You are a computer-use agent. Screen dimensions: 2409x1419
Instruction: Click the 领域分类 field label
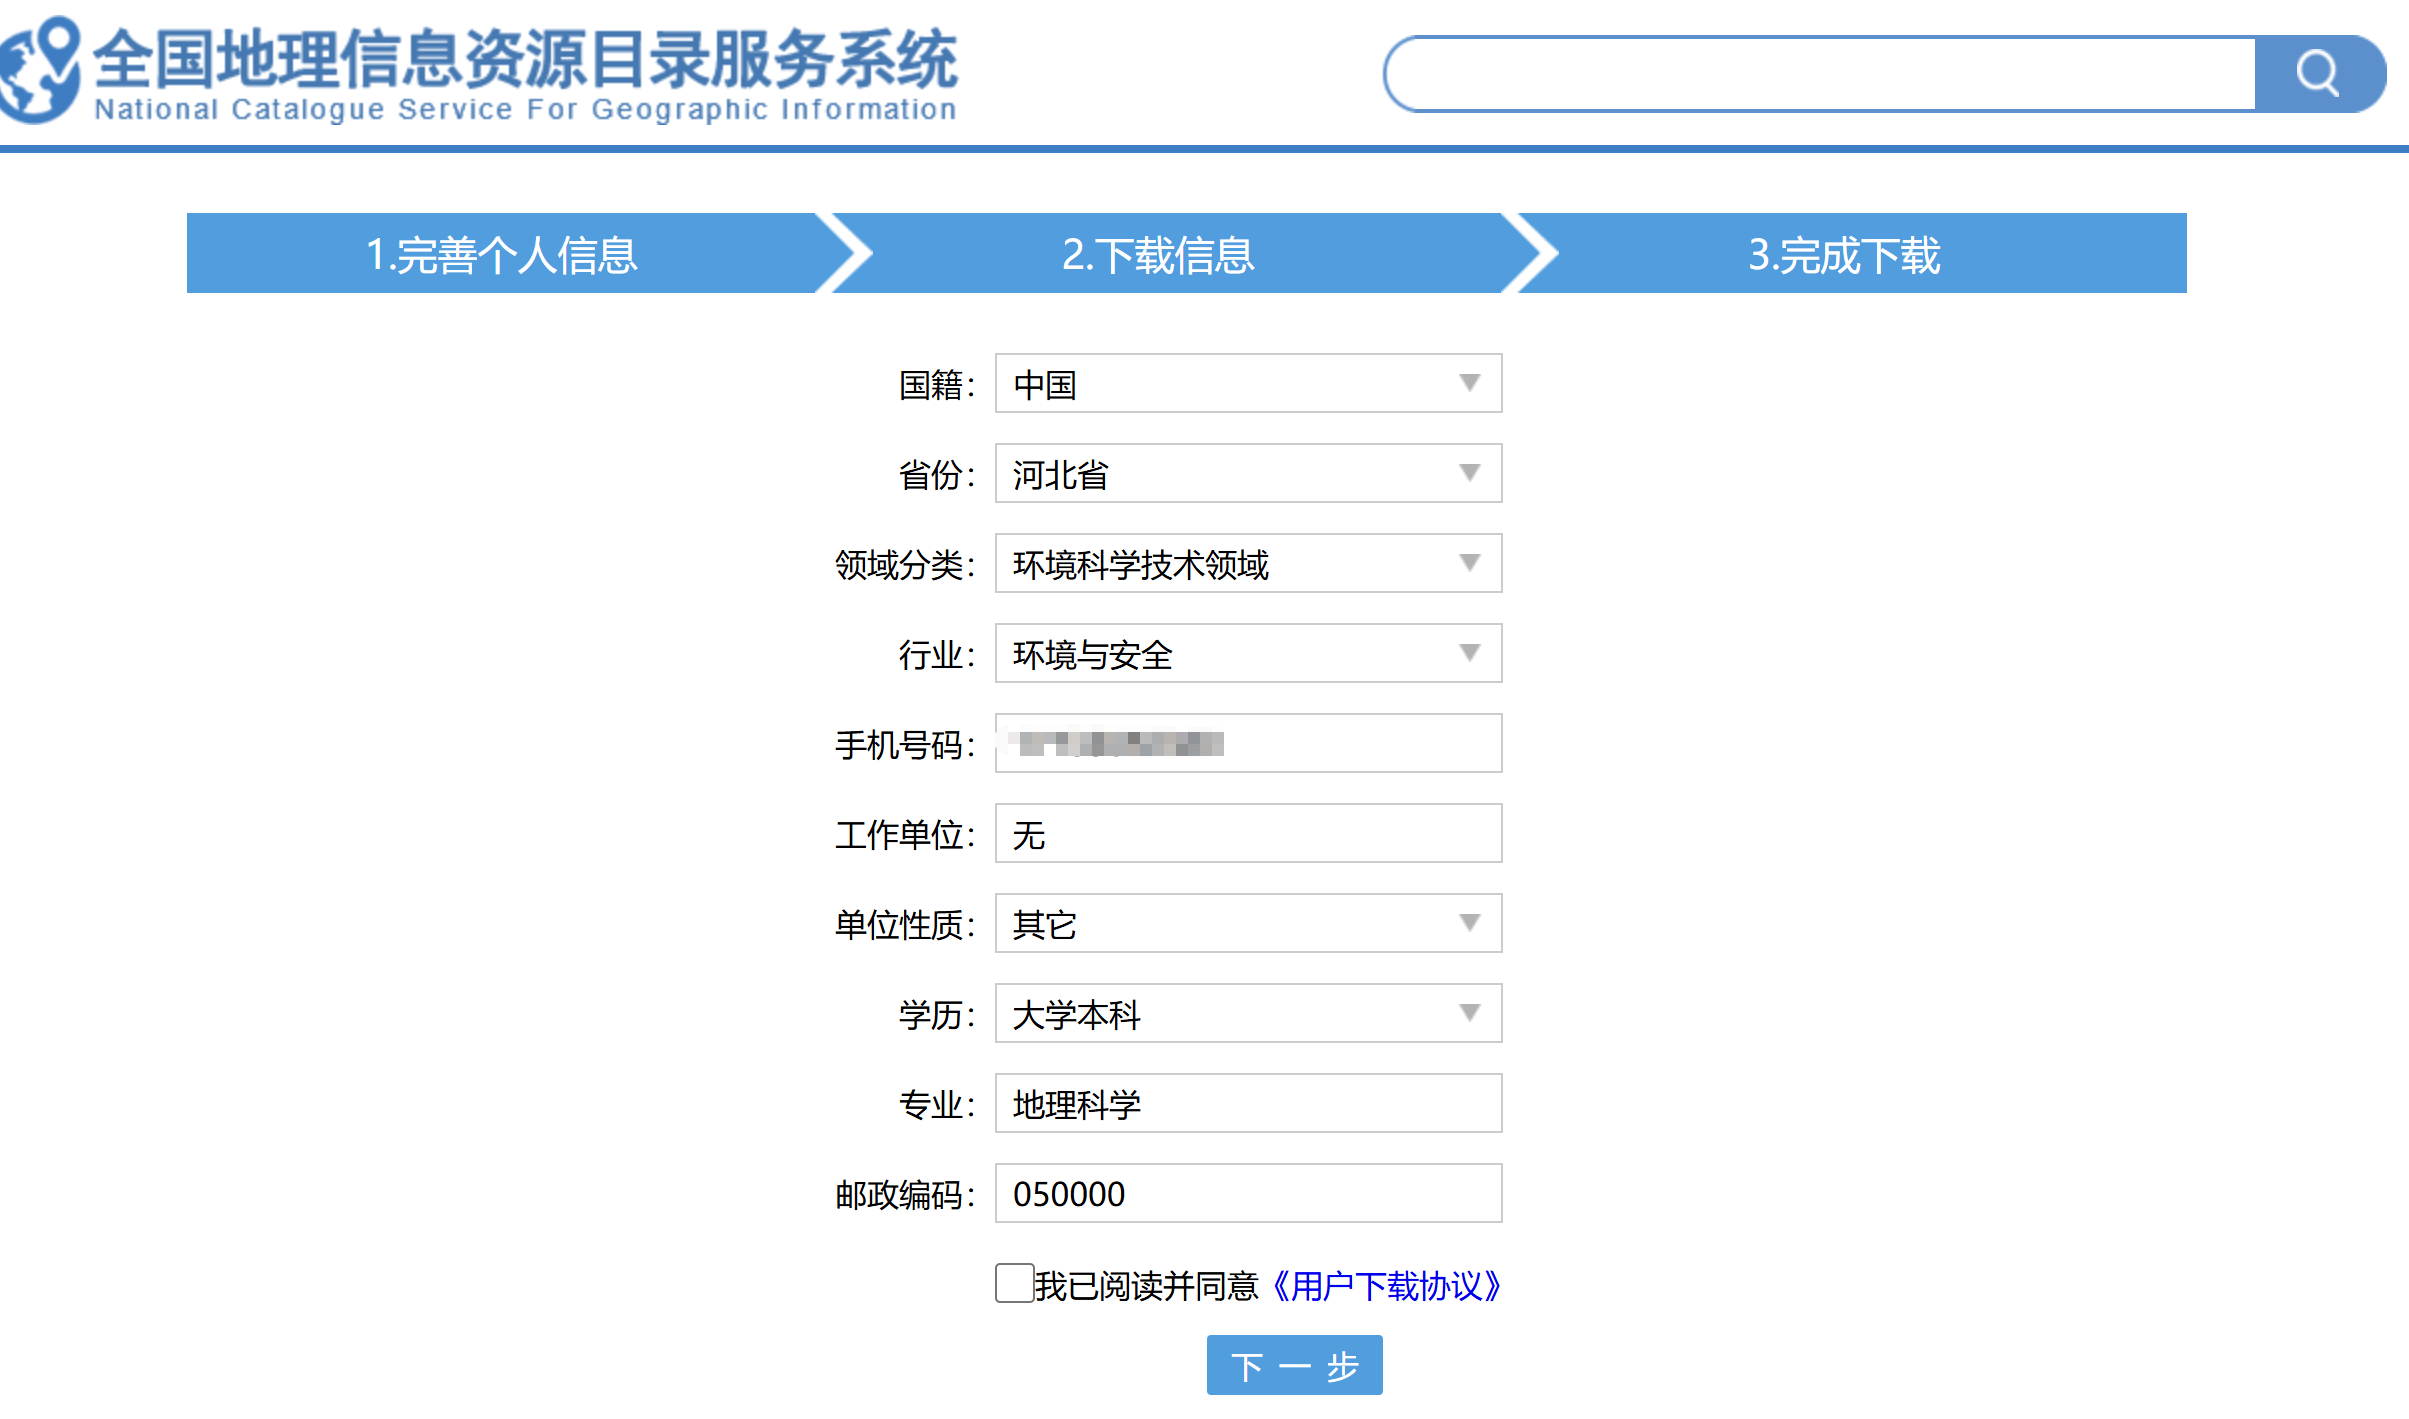tap(905, 565)
